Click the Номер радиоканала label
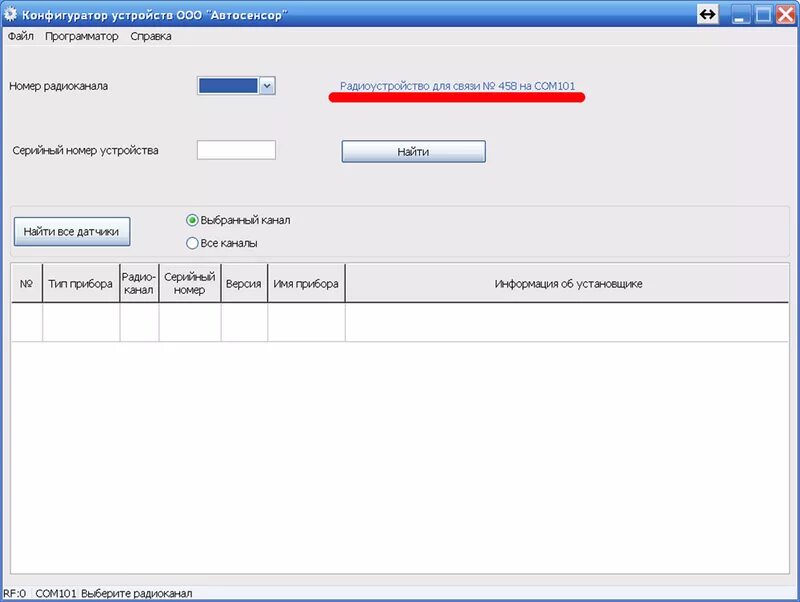The height and width of the screenshot is (602, 800). pos(58,86)
